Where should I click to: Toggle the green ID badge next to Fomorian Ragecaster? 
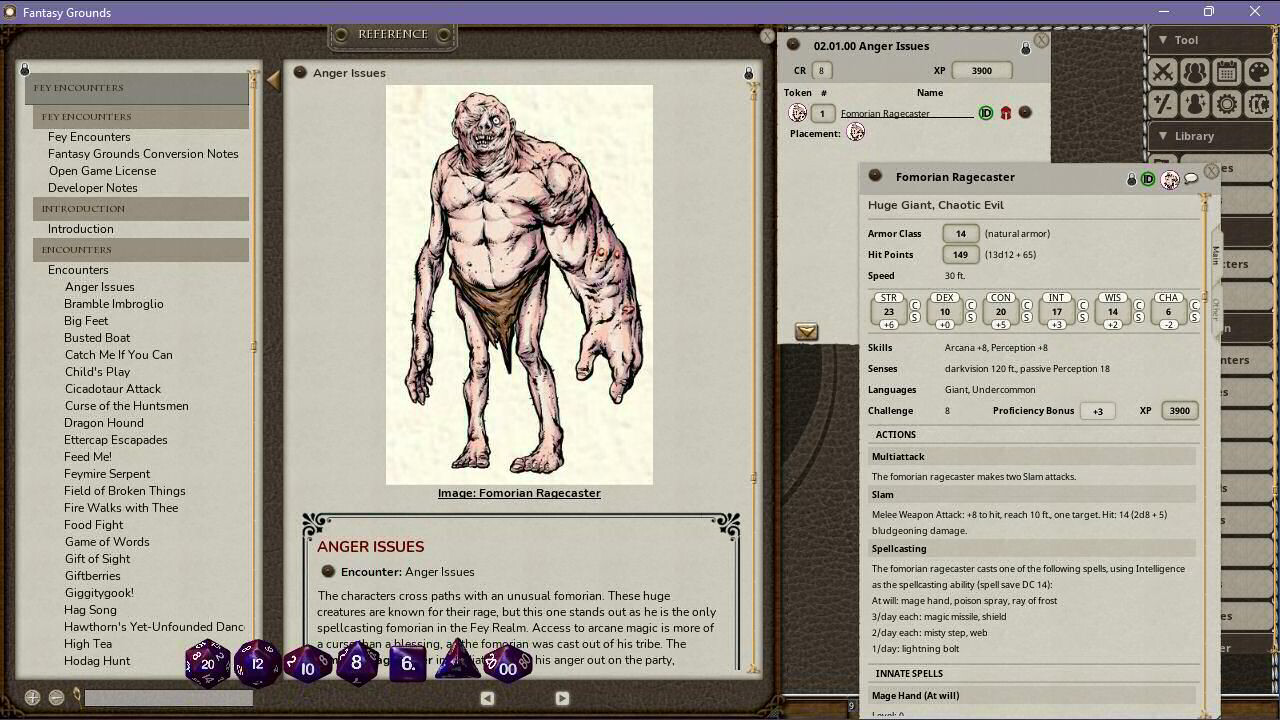(985, 113)
